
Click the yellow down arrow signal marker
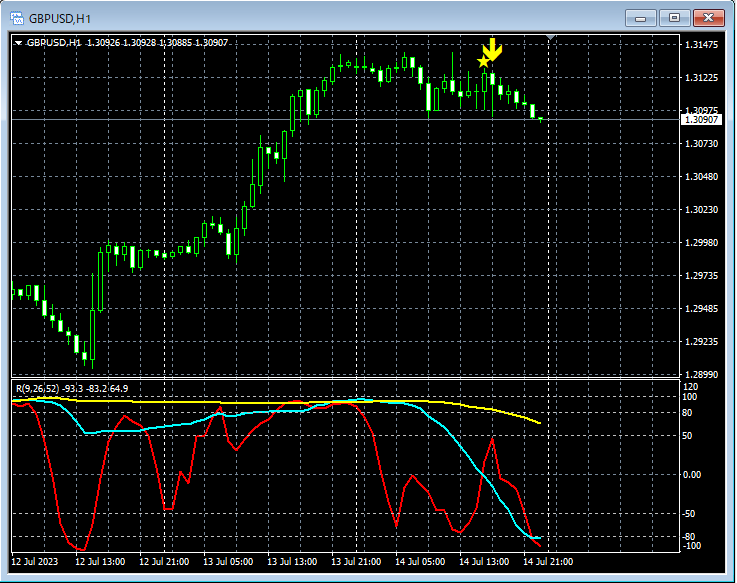point(492,49)
